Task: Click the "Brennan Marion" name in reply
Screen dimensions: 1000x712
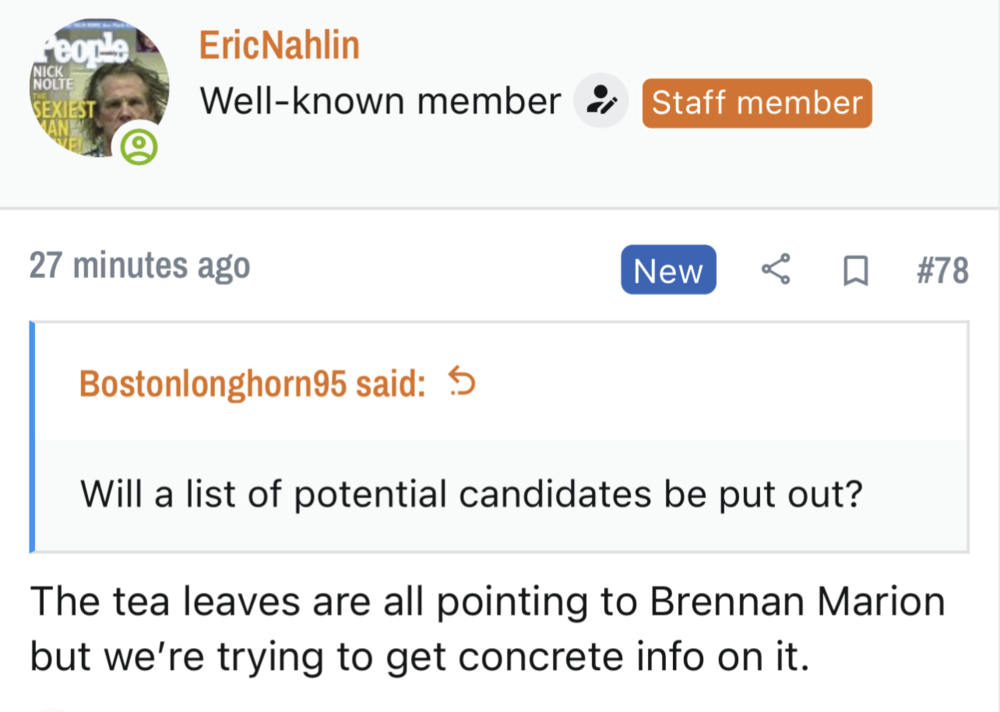Action: pyautogui.click(x=797, y=603)
